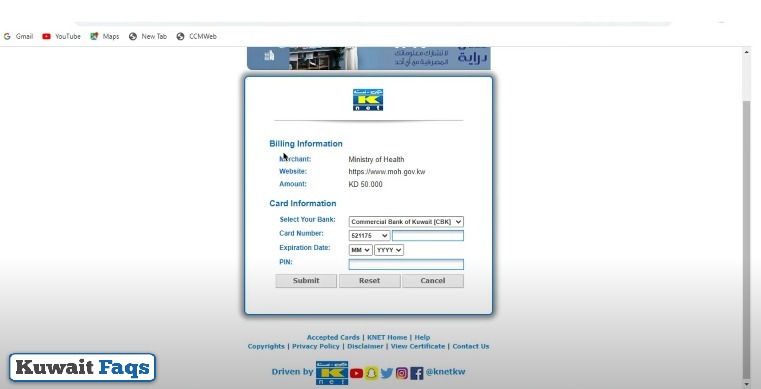Open the Disclaimer link
This screenshot has height=389, width=761.
pos(365,346)
